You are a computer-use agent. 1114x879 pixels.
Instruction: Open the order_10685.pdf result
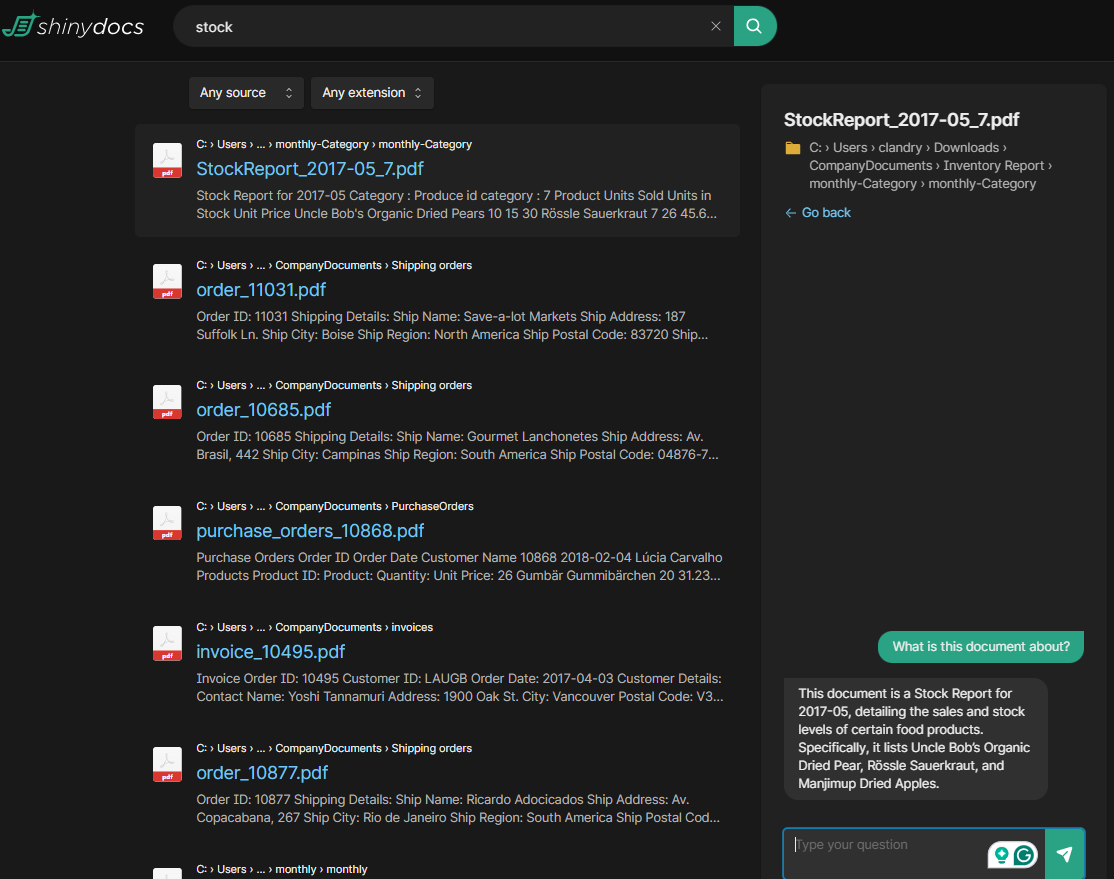point(263,410)
